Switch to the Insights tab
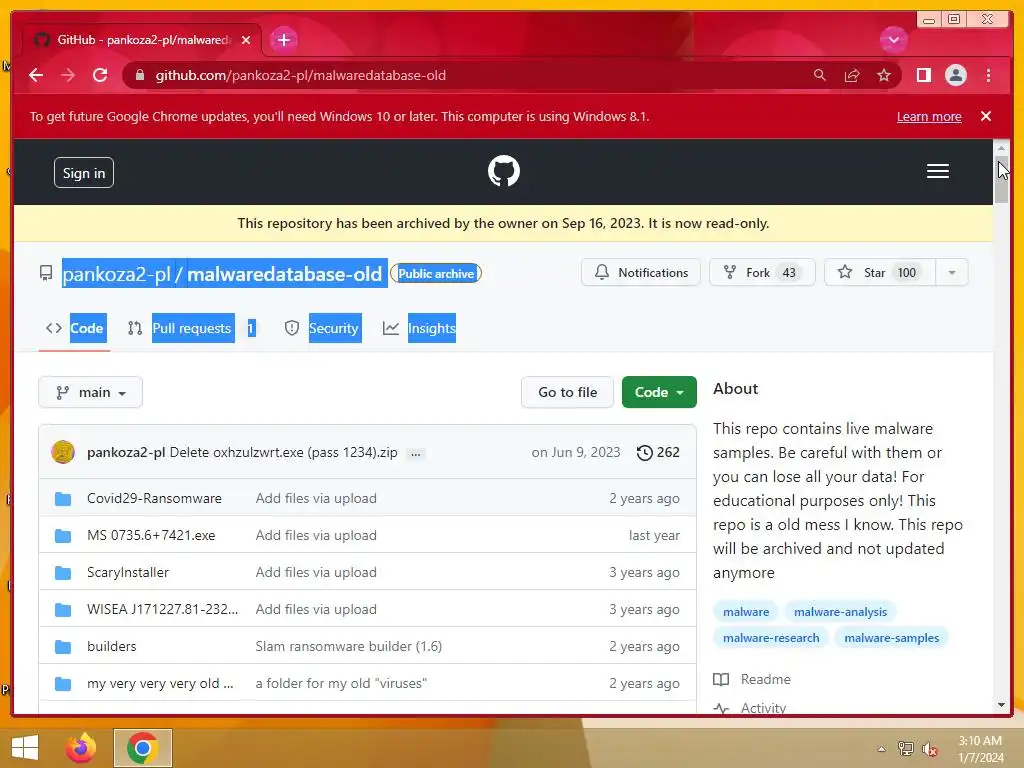This screenshot has height=768, width=1024. point(419,328)
